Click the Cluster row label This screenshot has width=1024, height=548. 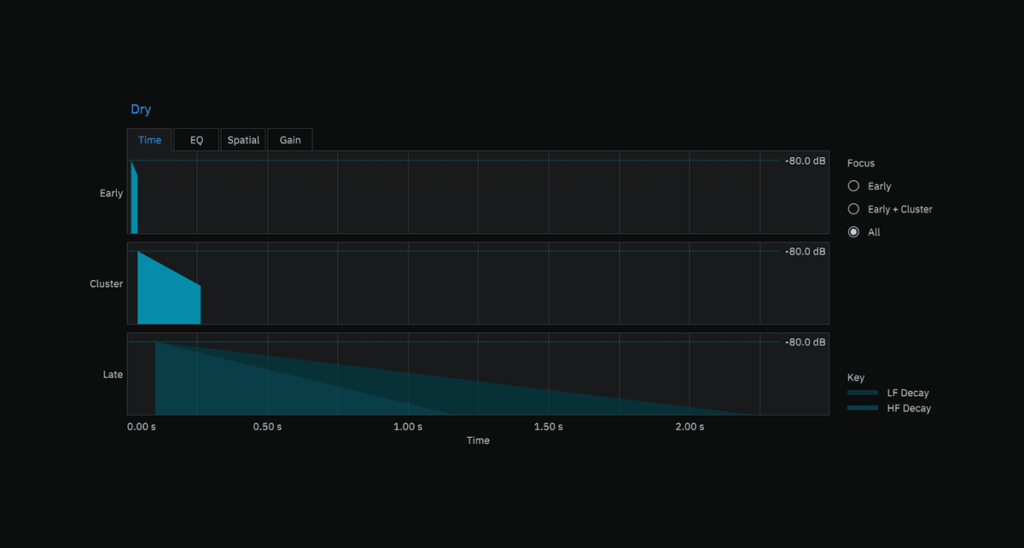click(x=106, y=284)
